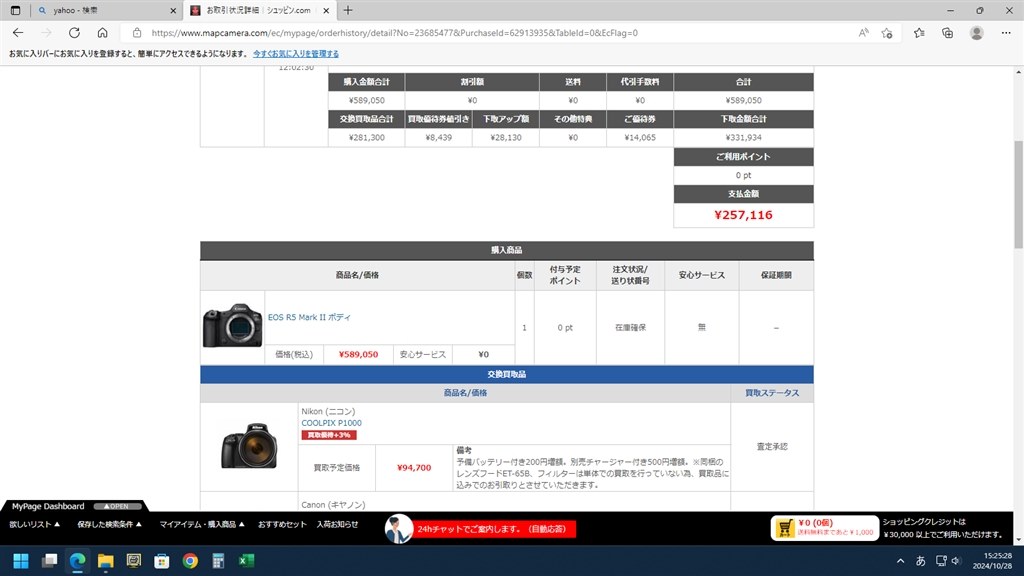This screenshot has width=1024, height=576.
Task: Open the favorites list
Action: [x=919, y=33]
